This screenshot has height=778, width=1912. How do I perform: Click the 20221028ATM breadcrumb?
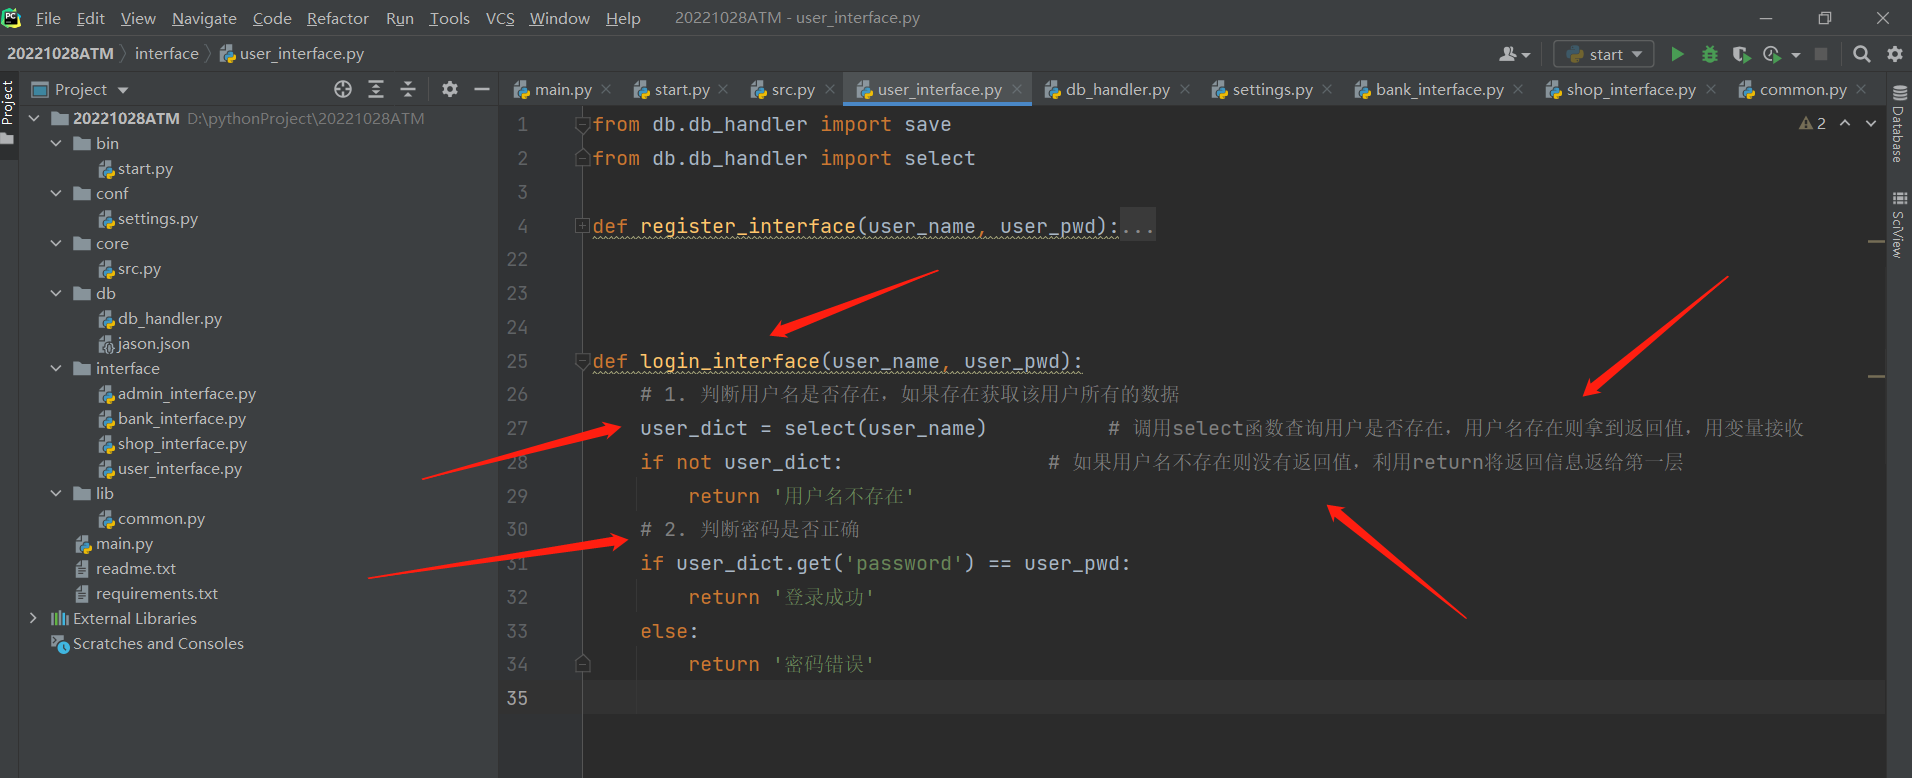[x=61, y=54]
